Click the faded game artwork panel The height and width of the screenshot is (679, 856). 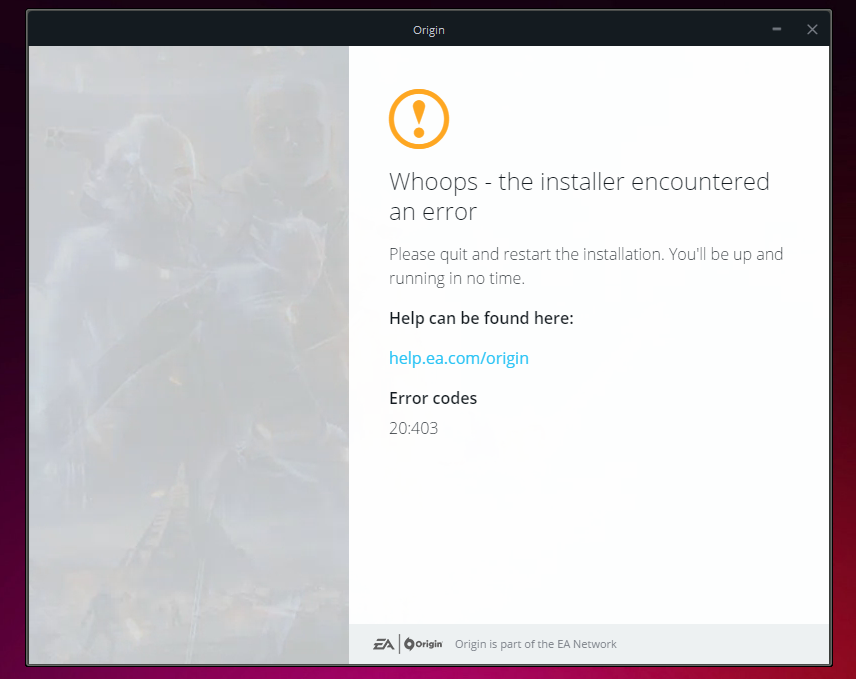click(x=188, y=350)
